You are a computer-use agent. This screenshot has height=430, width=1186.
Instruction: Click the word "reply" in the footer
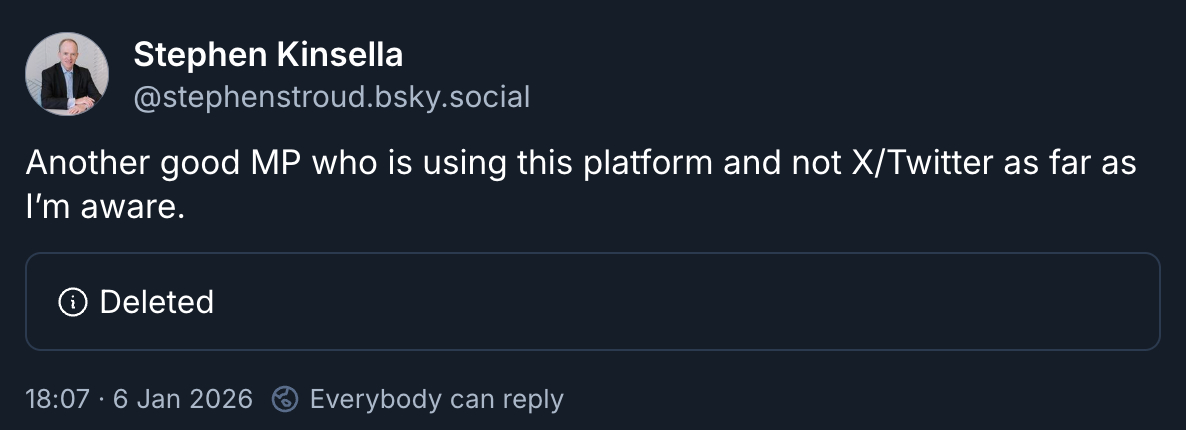click(533, 399)
